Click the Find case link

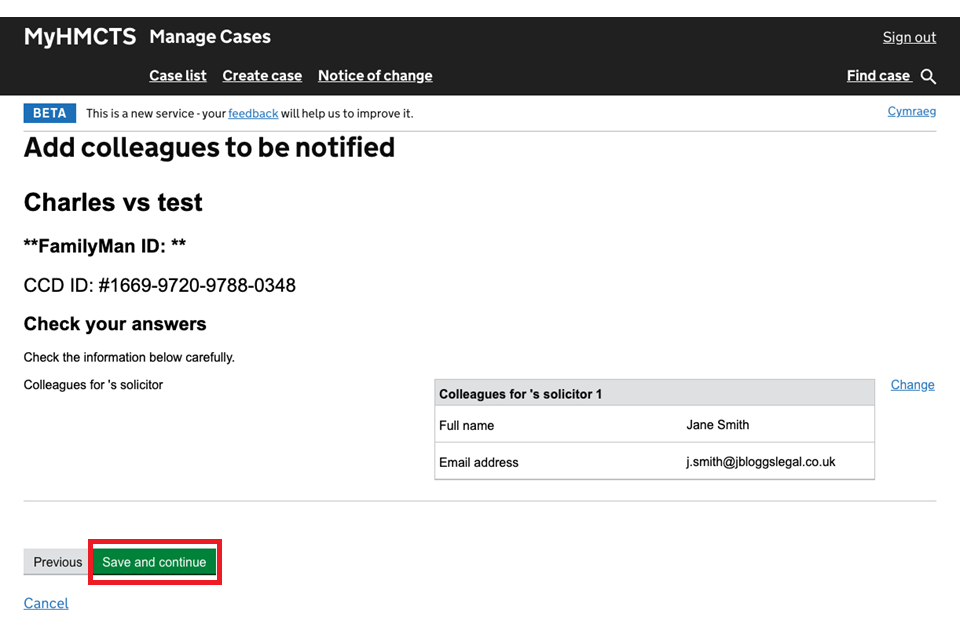878,76
